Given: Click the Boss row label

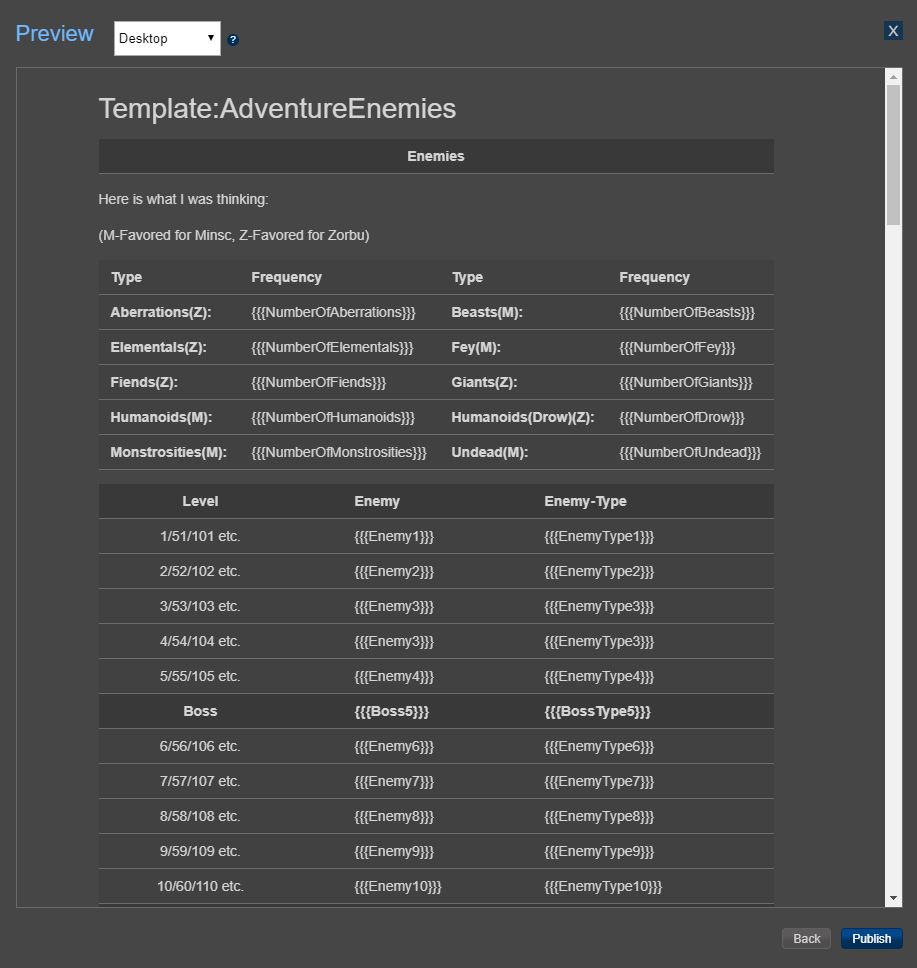Looking at the screenshot, I should [200, 711].
